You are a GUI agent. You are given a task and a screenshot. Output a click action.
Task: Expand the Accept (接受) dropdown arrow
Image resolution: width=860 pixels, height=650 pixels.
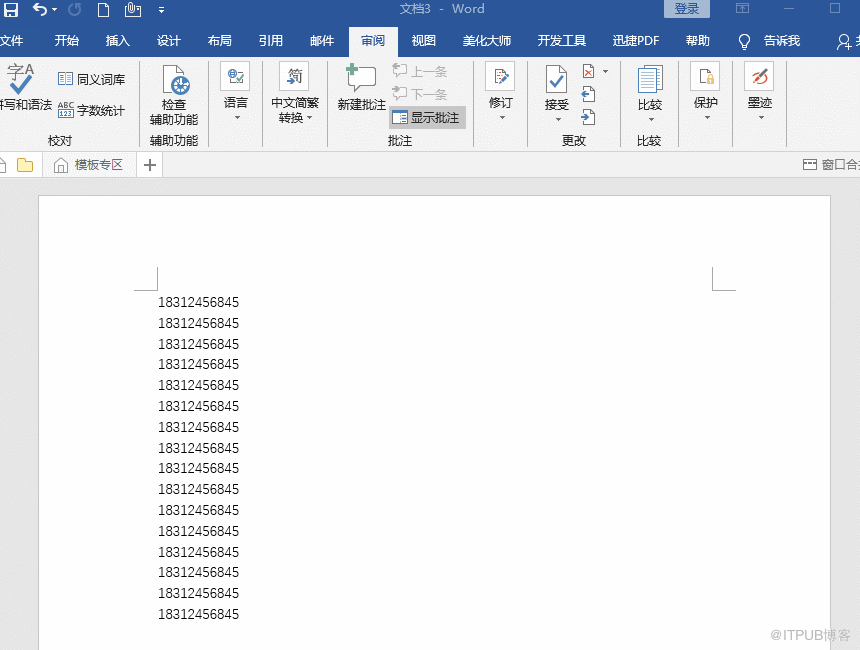[x=557, y=118]
